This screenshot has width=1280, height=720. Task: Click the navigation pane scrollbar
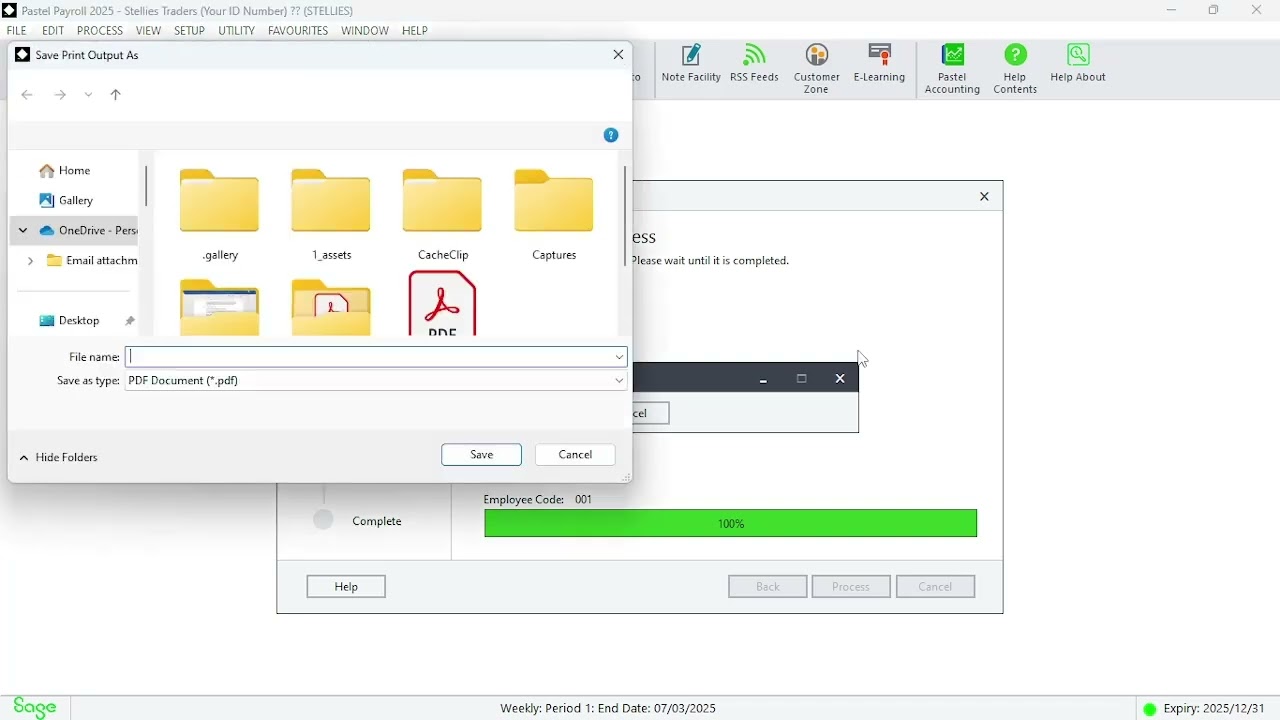(146, 186)
